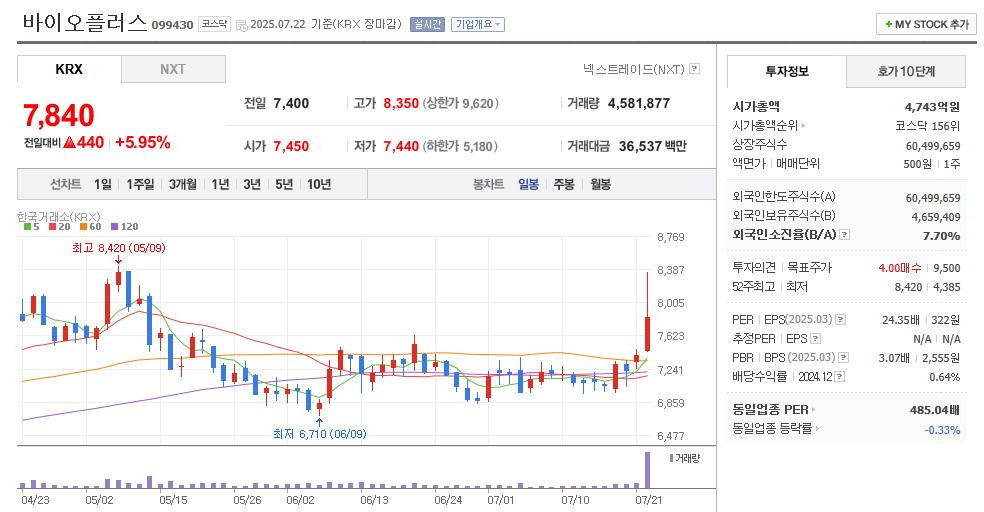Click the calendar icon beside the date
Viewport: 984px width, 512px height.
point(242,25)
